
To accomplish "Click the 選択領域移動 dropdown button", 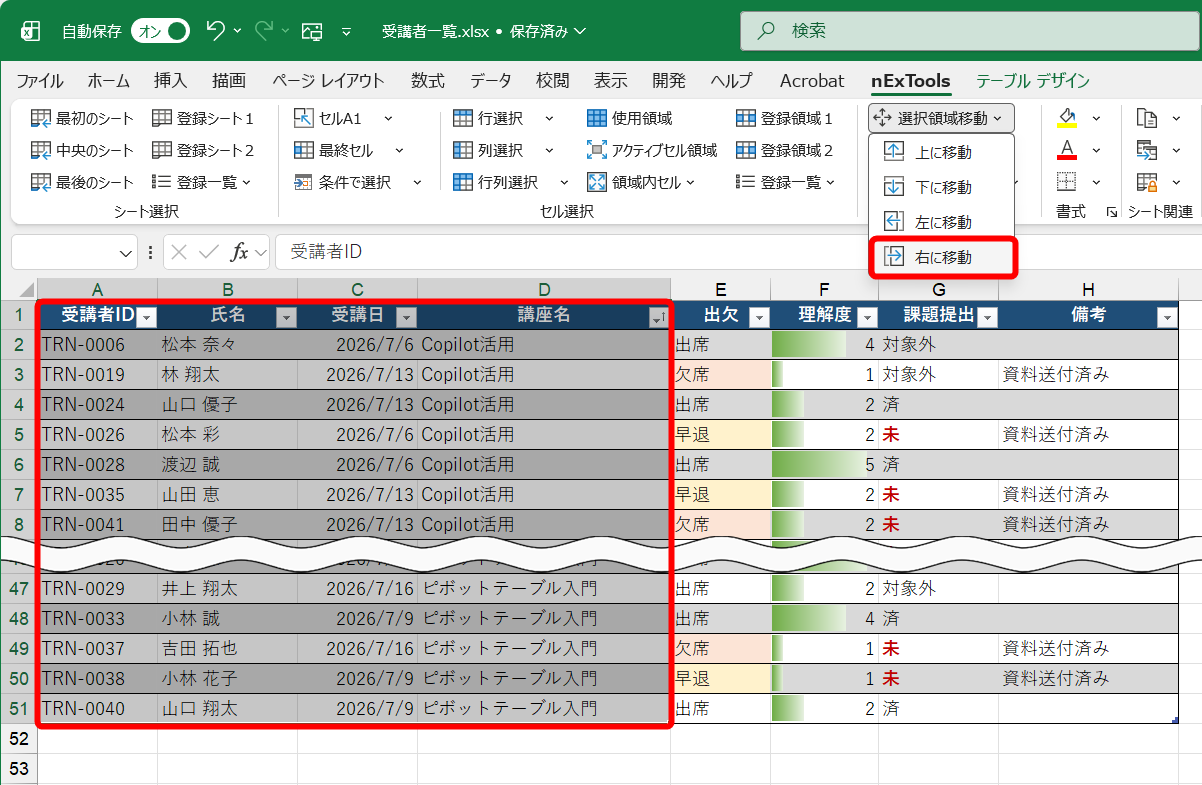I will [941, 118].
